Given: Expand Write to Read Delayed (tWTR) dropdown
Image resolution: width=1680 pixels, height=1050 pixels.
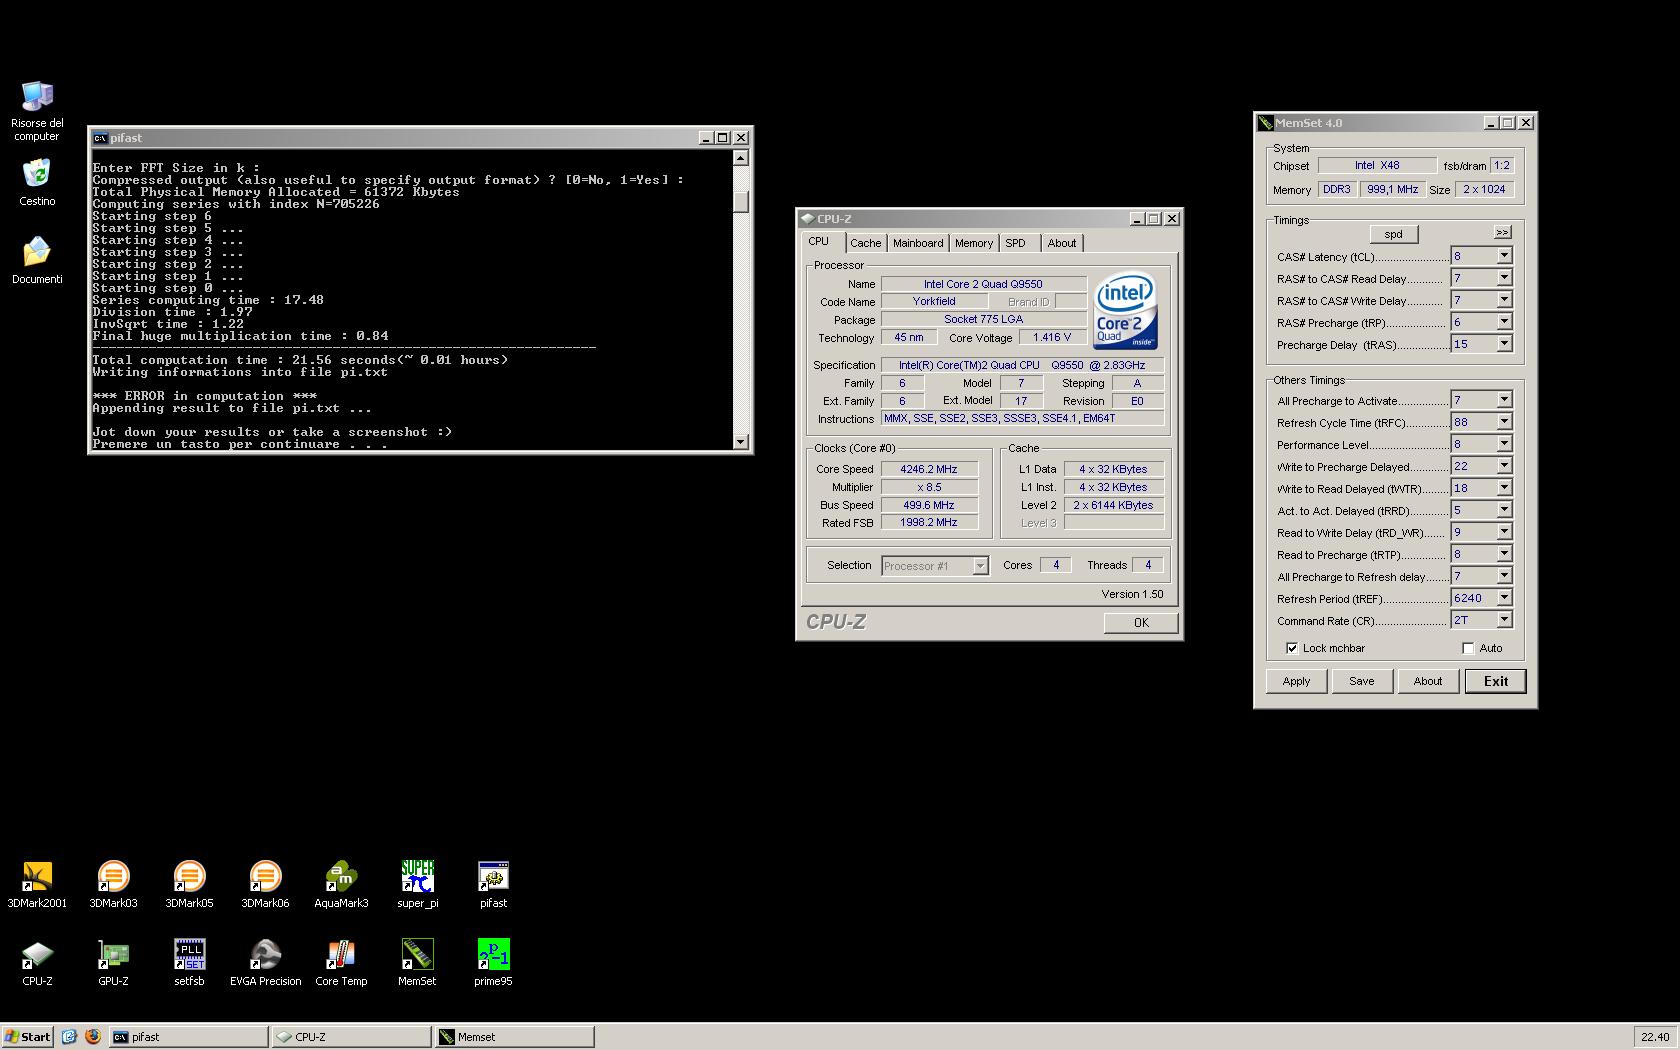Looking at the screenshot, I should 1504,488.
